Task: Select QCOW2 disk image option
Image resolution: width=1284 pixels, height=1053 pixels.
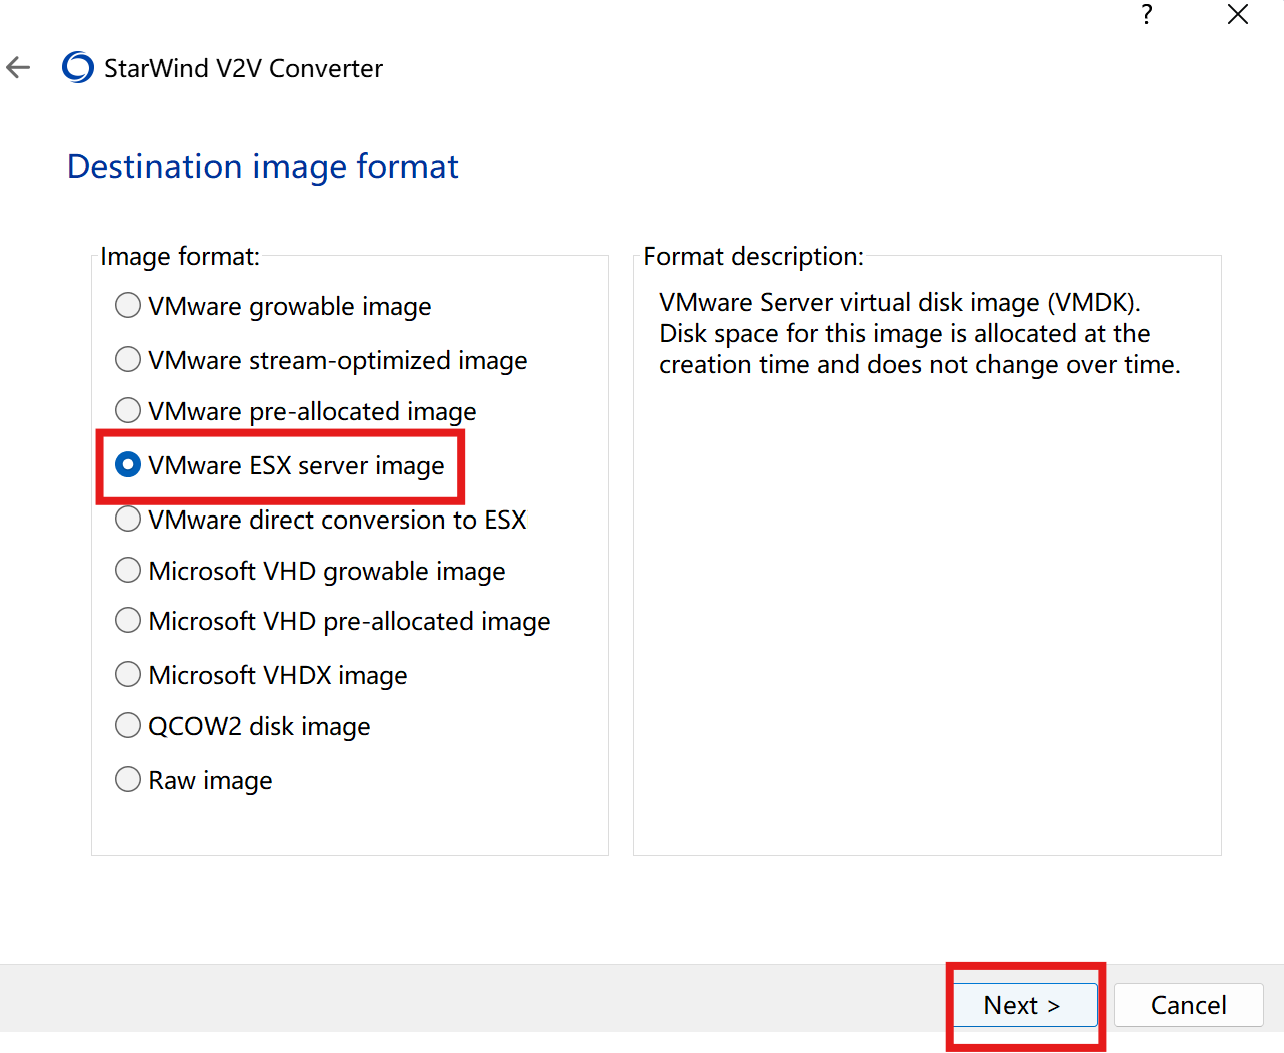Action: coord(243,726)
